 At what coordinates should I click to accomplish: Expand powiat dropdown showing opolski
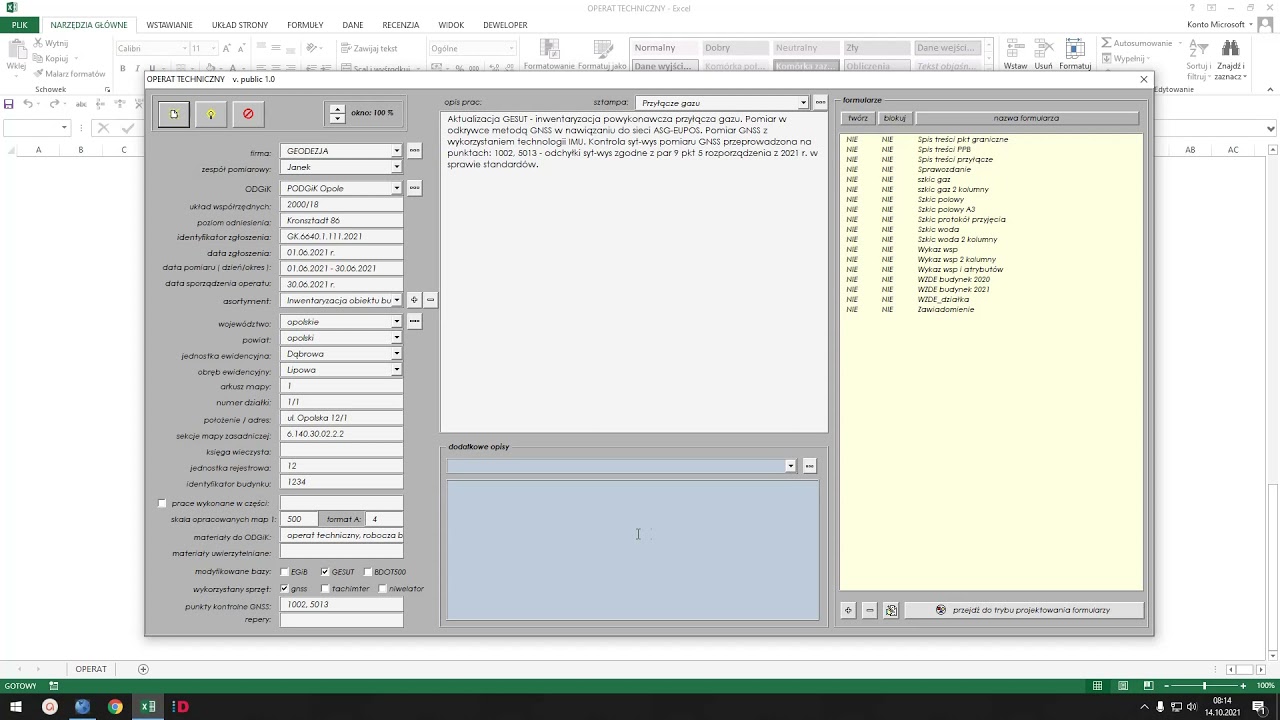tap(397, 338)
